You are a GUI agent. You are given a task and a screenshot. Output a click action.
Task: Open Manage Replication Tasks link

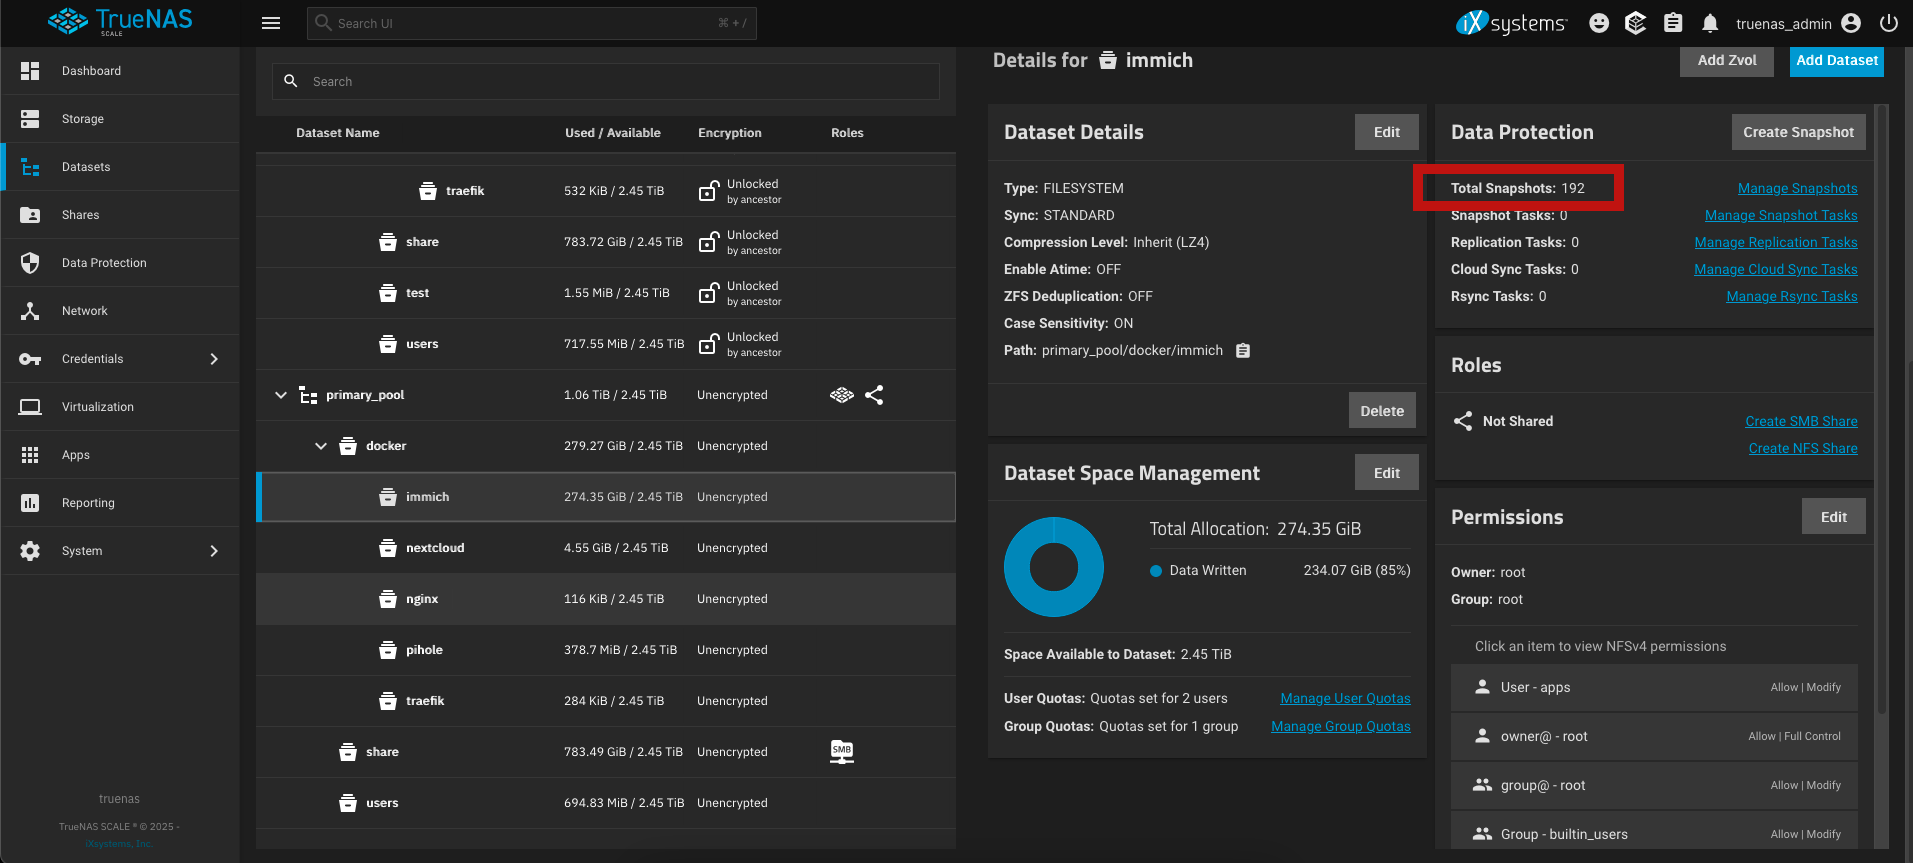coord(1776,242)
